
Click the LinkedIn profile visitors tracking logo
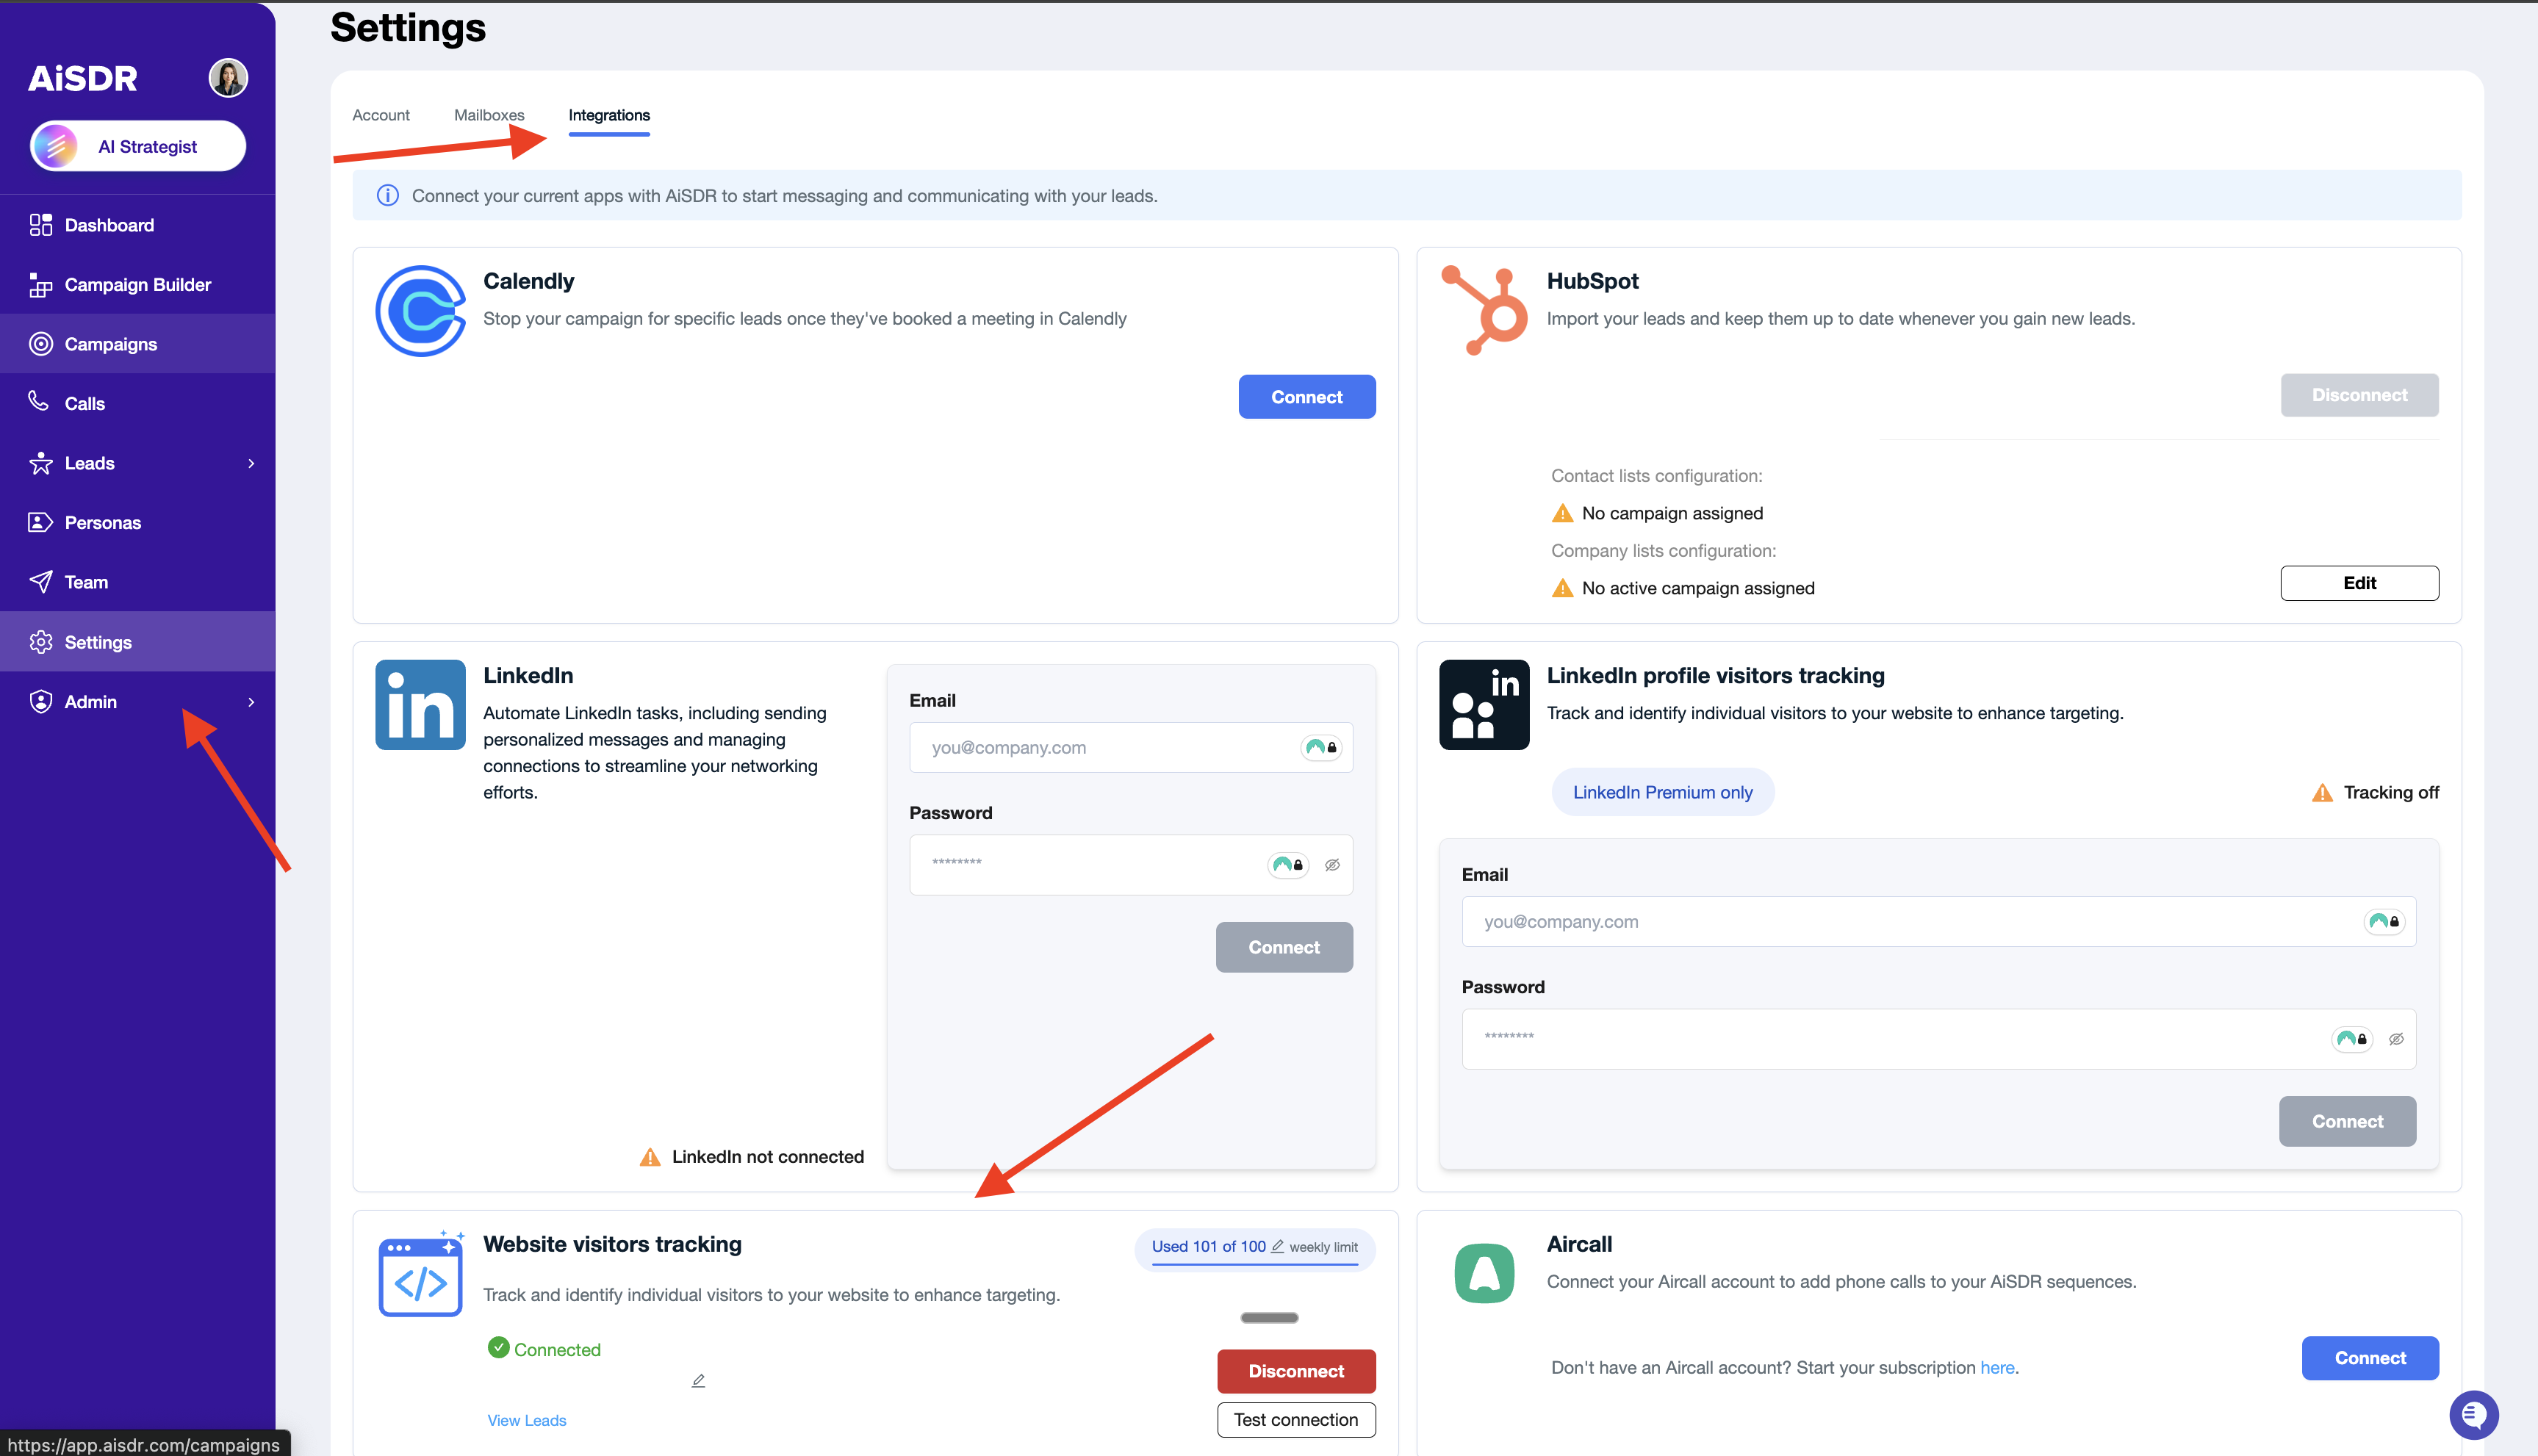click(1484, 705)
